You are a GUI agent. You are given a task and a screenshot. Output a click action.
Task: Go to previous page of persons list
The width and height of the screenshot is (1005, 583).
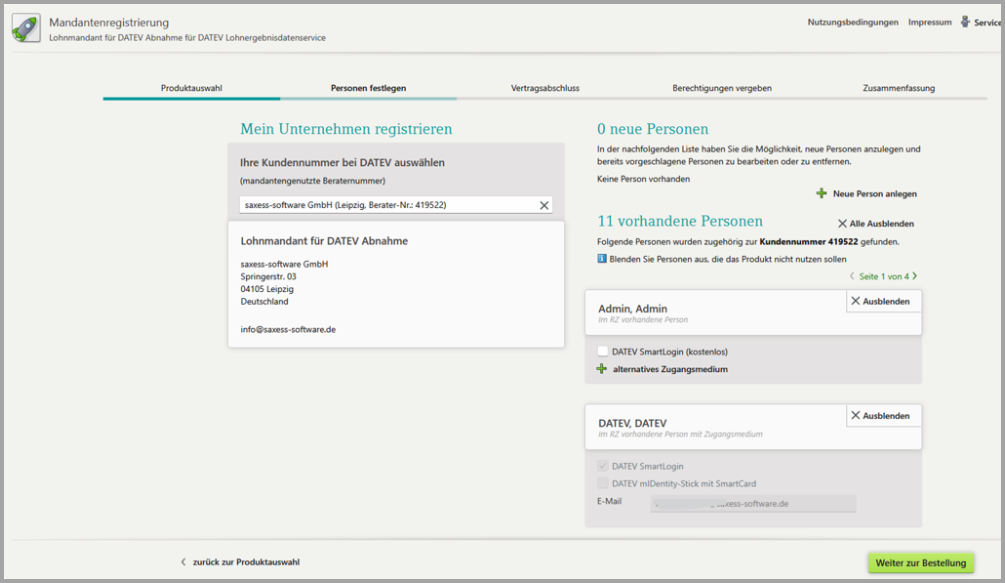click(852, 276)
